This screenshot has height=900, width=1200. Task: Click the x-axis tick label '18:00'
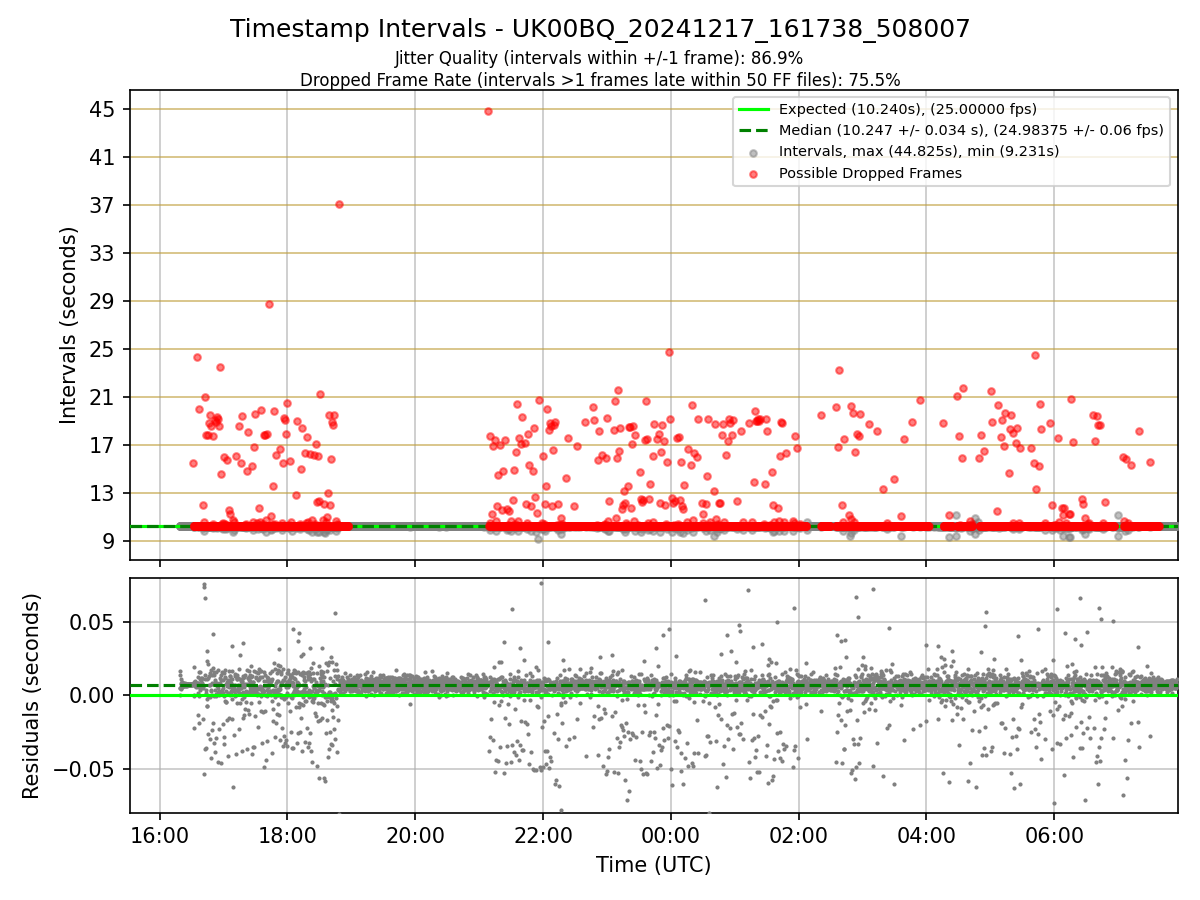[288, 835]
